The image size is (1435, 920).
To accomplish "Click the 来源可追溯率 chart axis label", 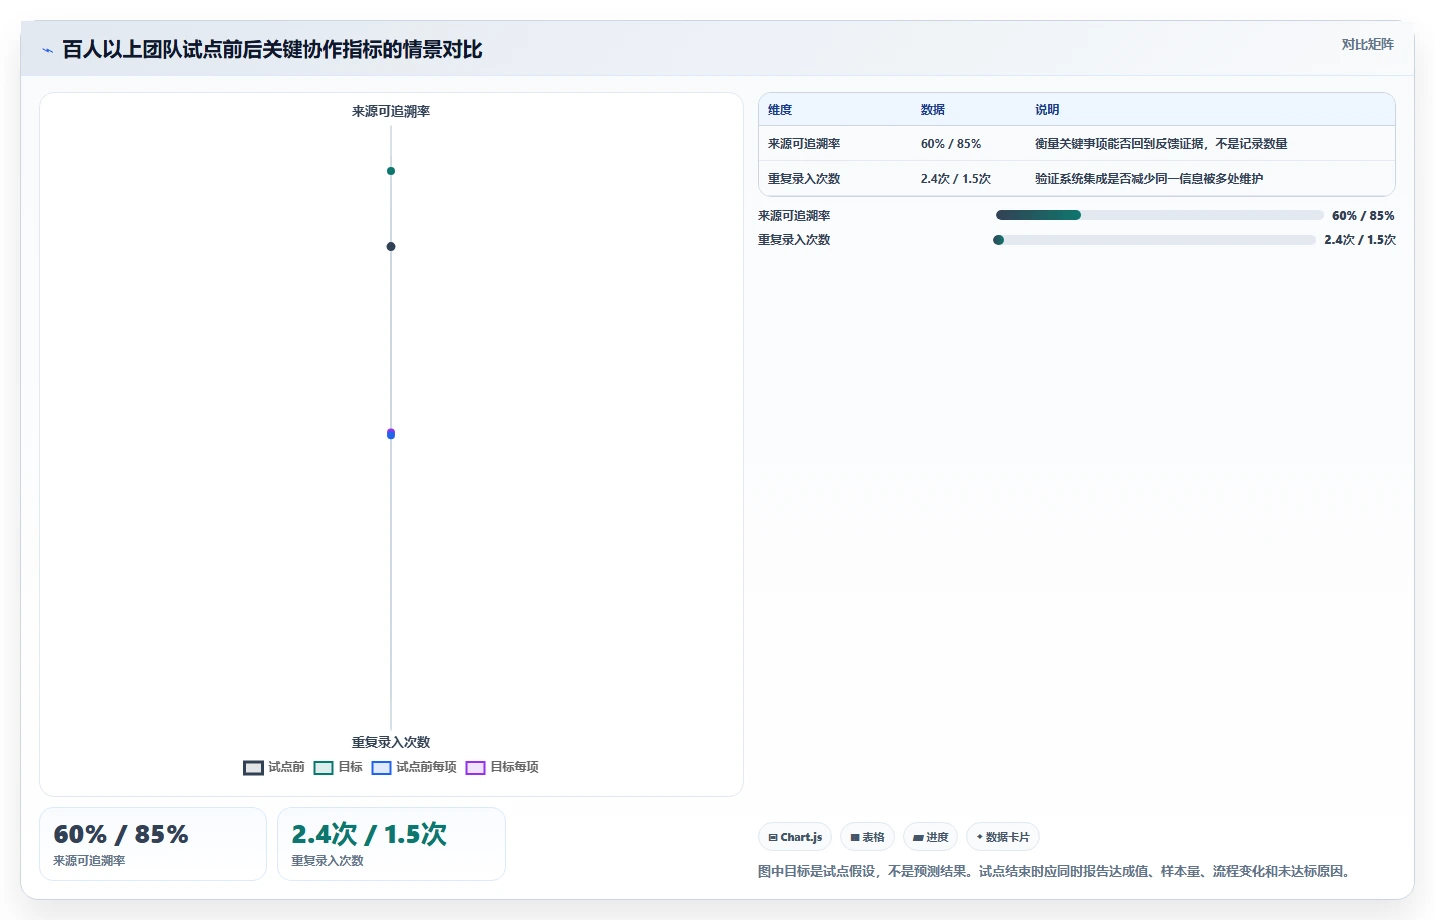I will pyautogui.click(x=391, y=111).
